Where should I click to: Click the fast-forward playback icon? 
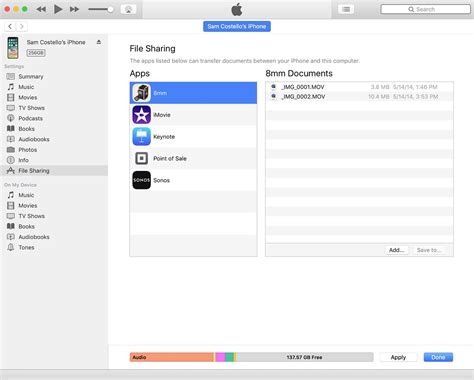(x=74, y=9)
